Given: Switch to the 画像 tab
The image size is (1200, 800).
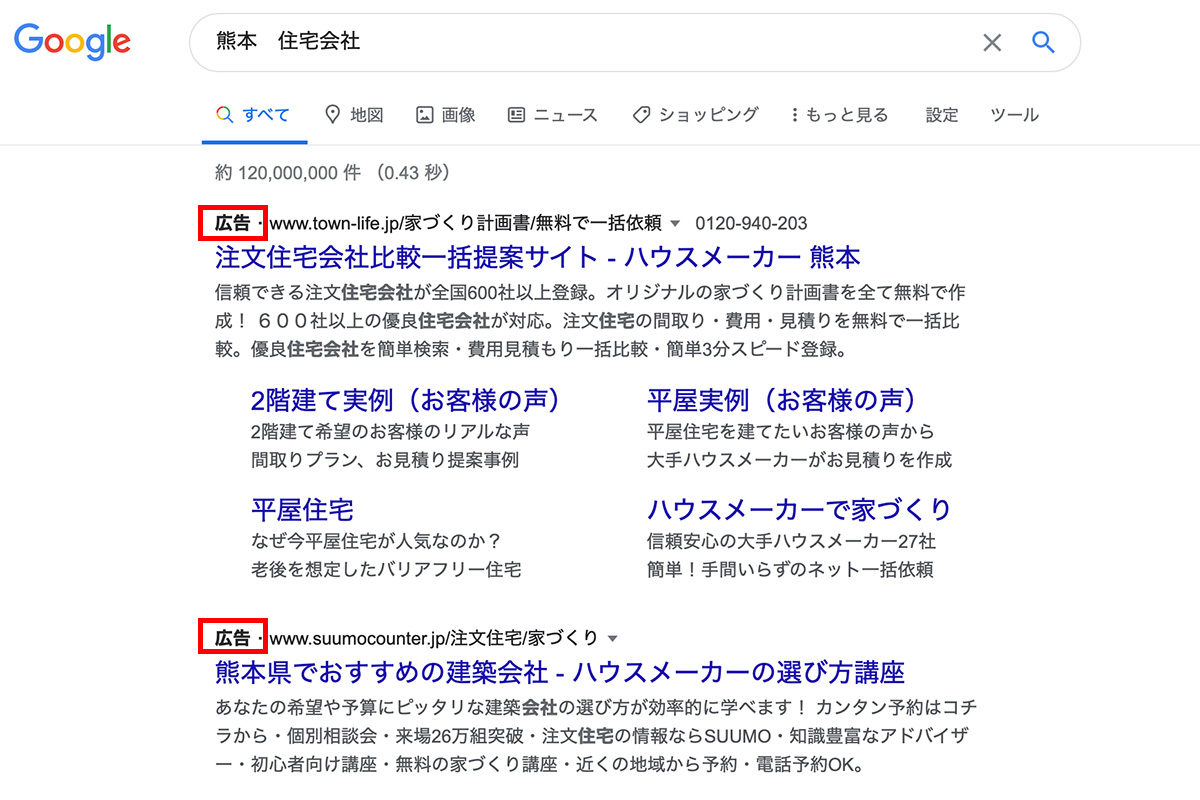Looking at the screenshot, I should coord(446,115).
